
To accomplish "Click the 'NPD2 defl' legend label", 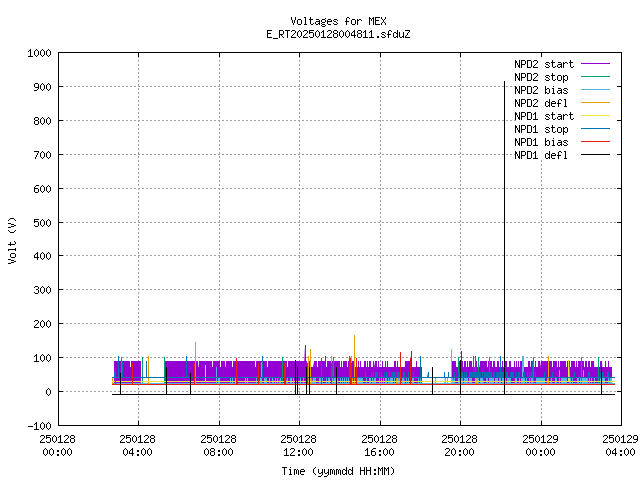I will (541, 103).
